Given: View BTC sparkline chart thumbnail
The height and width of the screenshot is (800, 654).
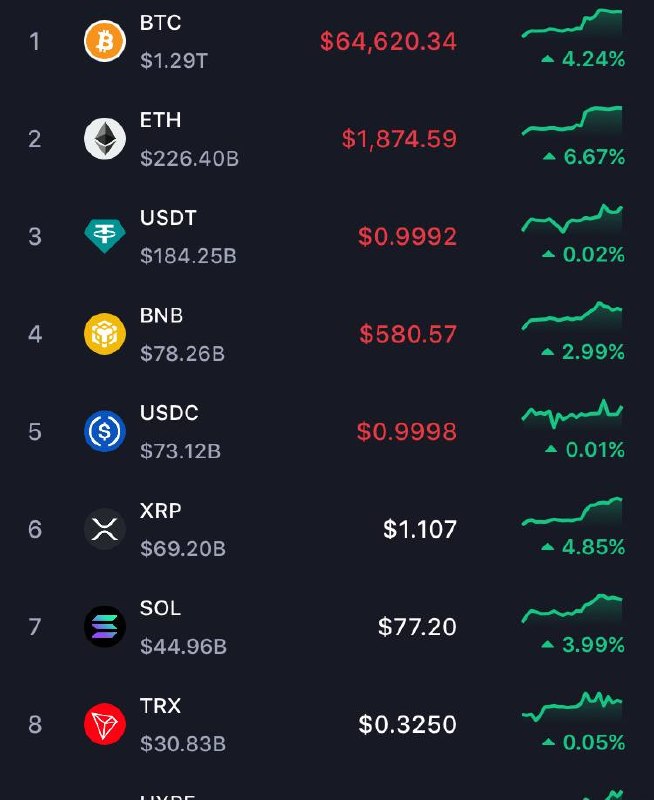Looking at the screenshot, I should pyautogui.click(x=572, y=23).
